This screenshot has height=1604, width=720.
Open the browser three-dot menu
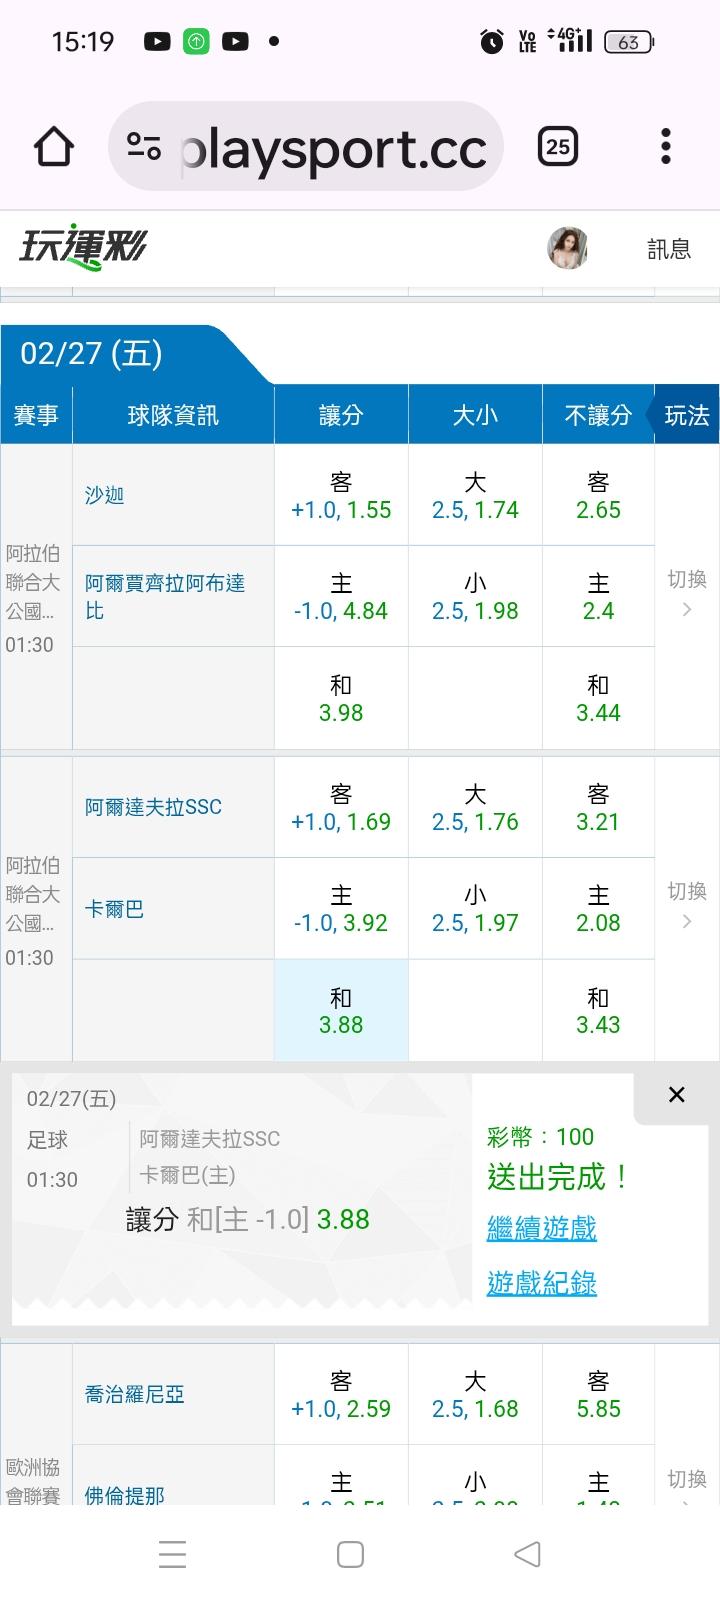click(x=666, y=147)
